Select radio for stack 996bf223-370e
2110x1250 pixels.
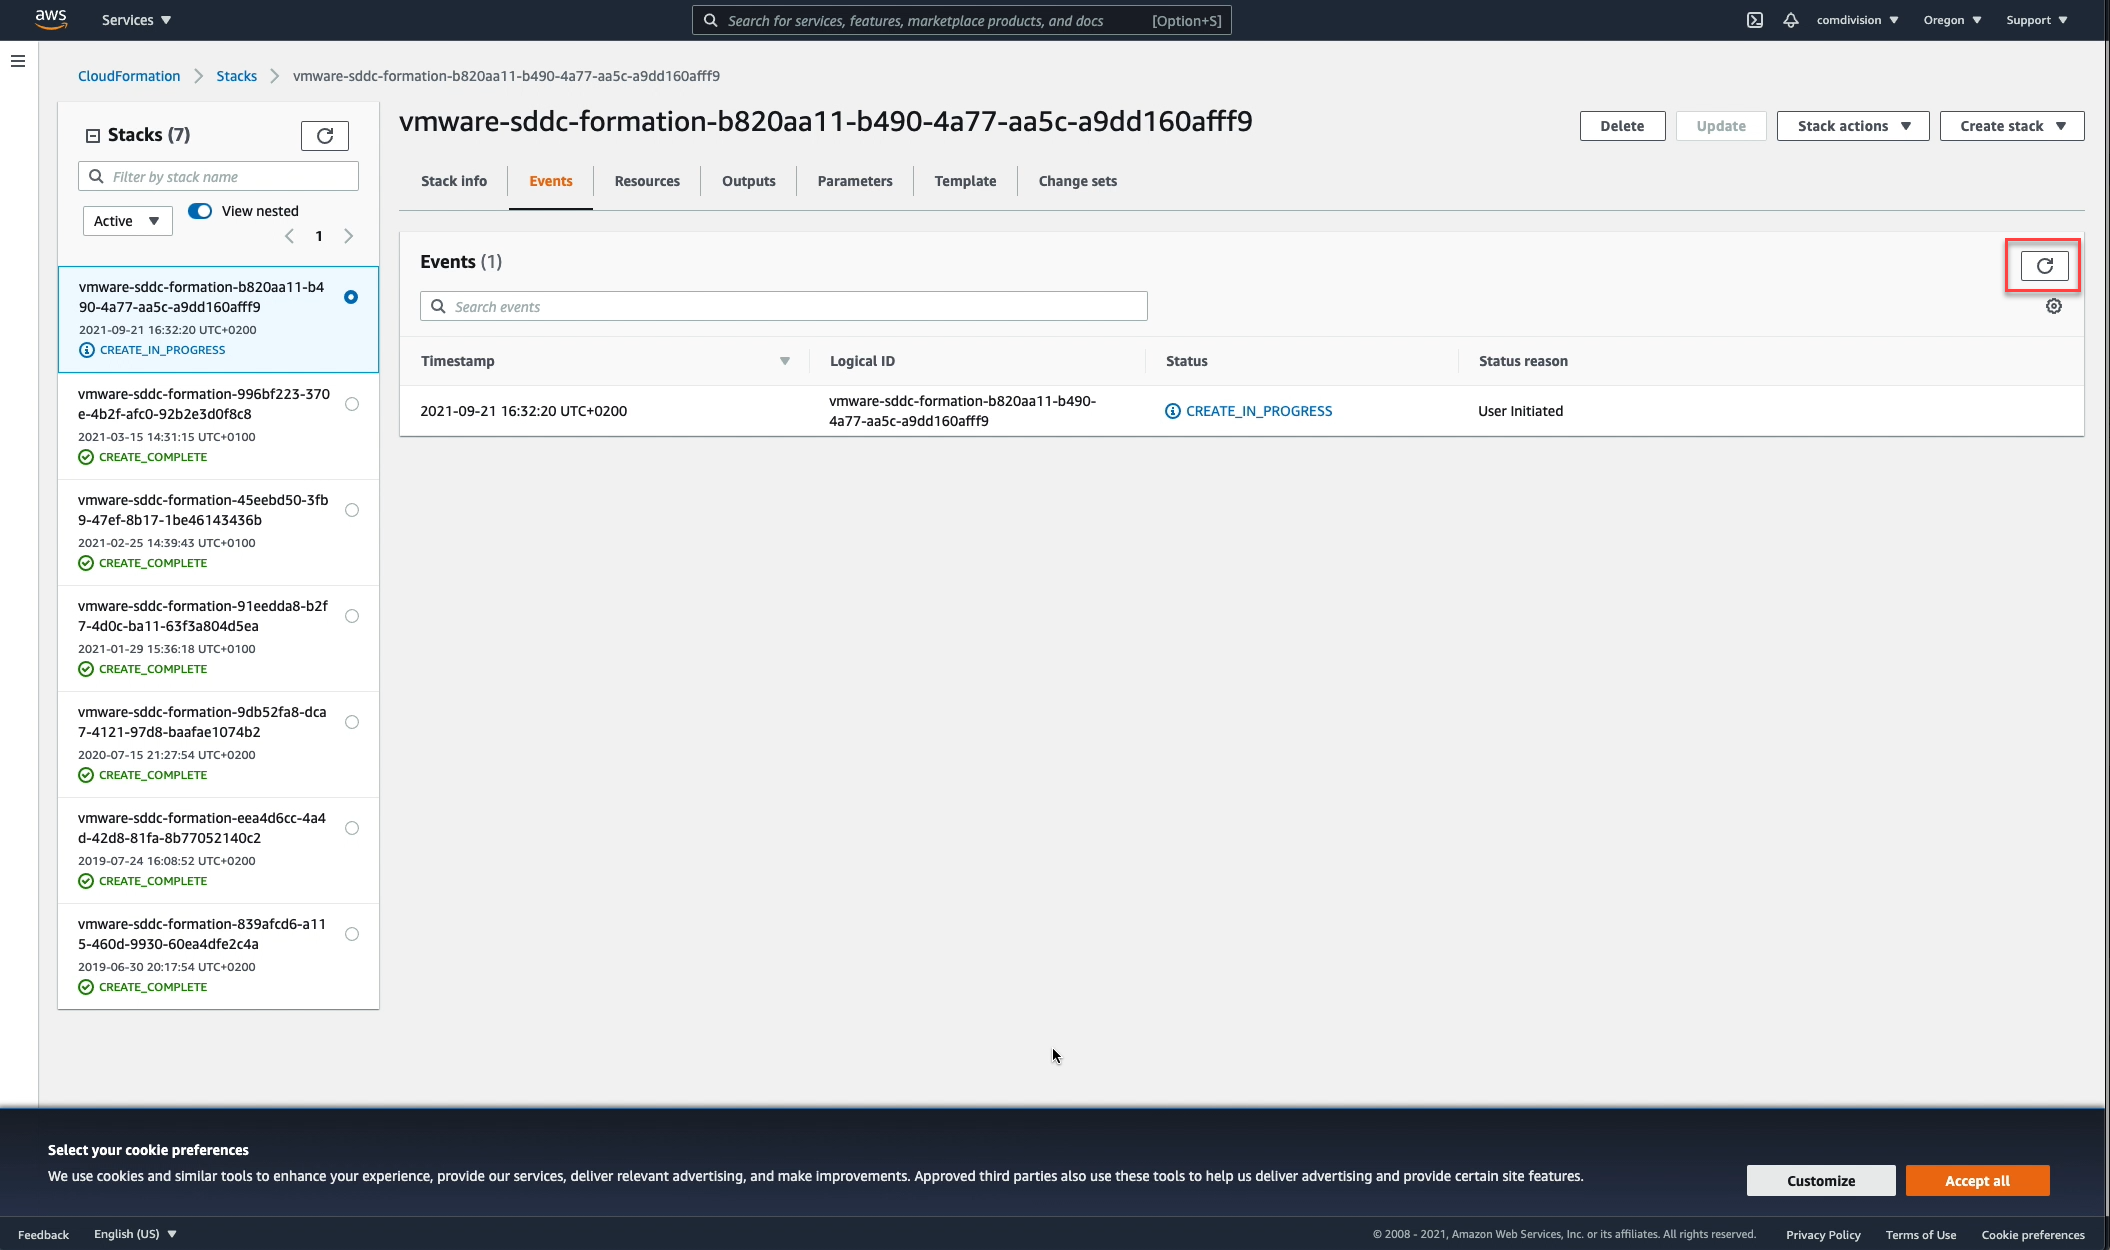click(352, 404)
